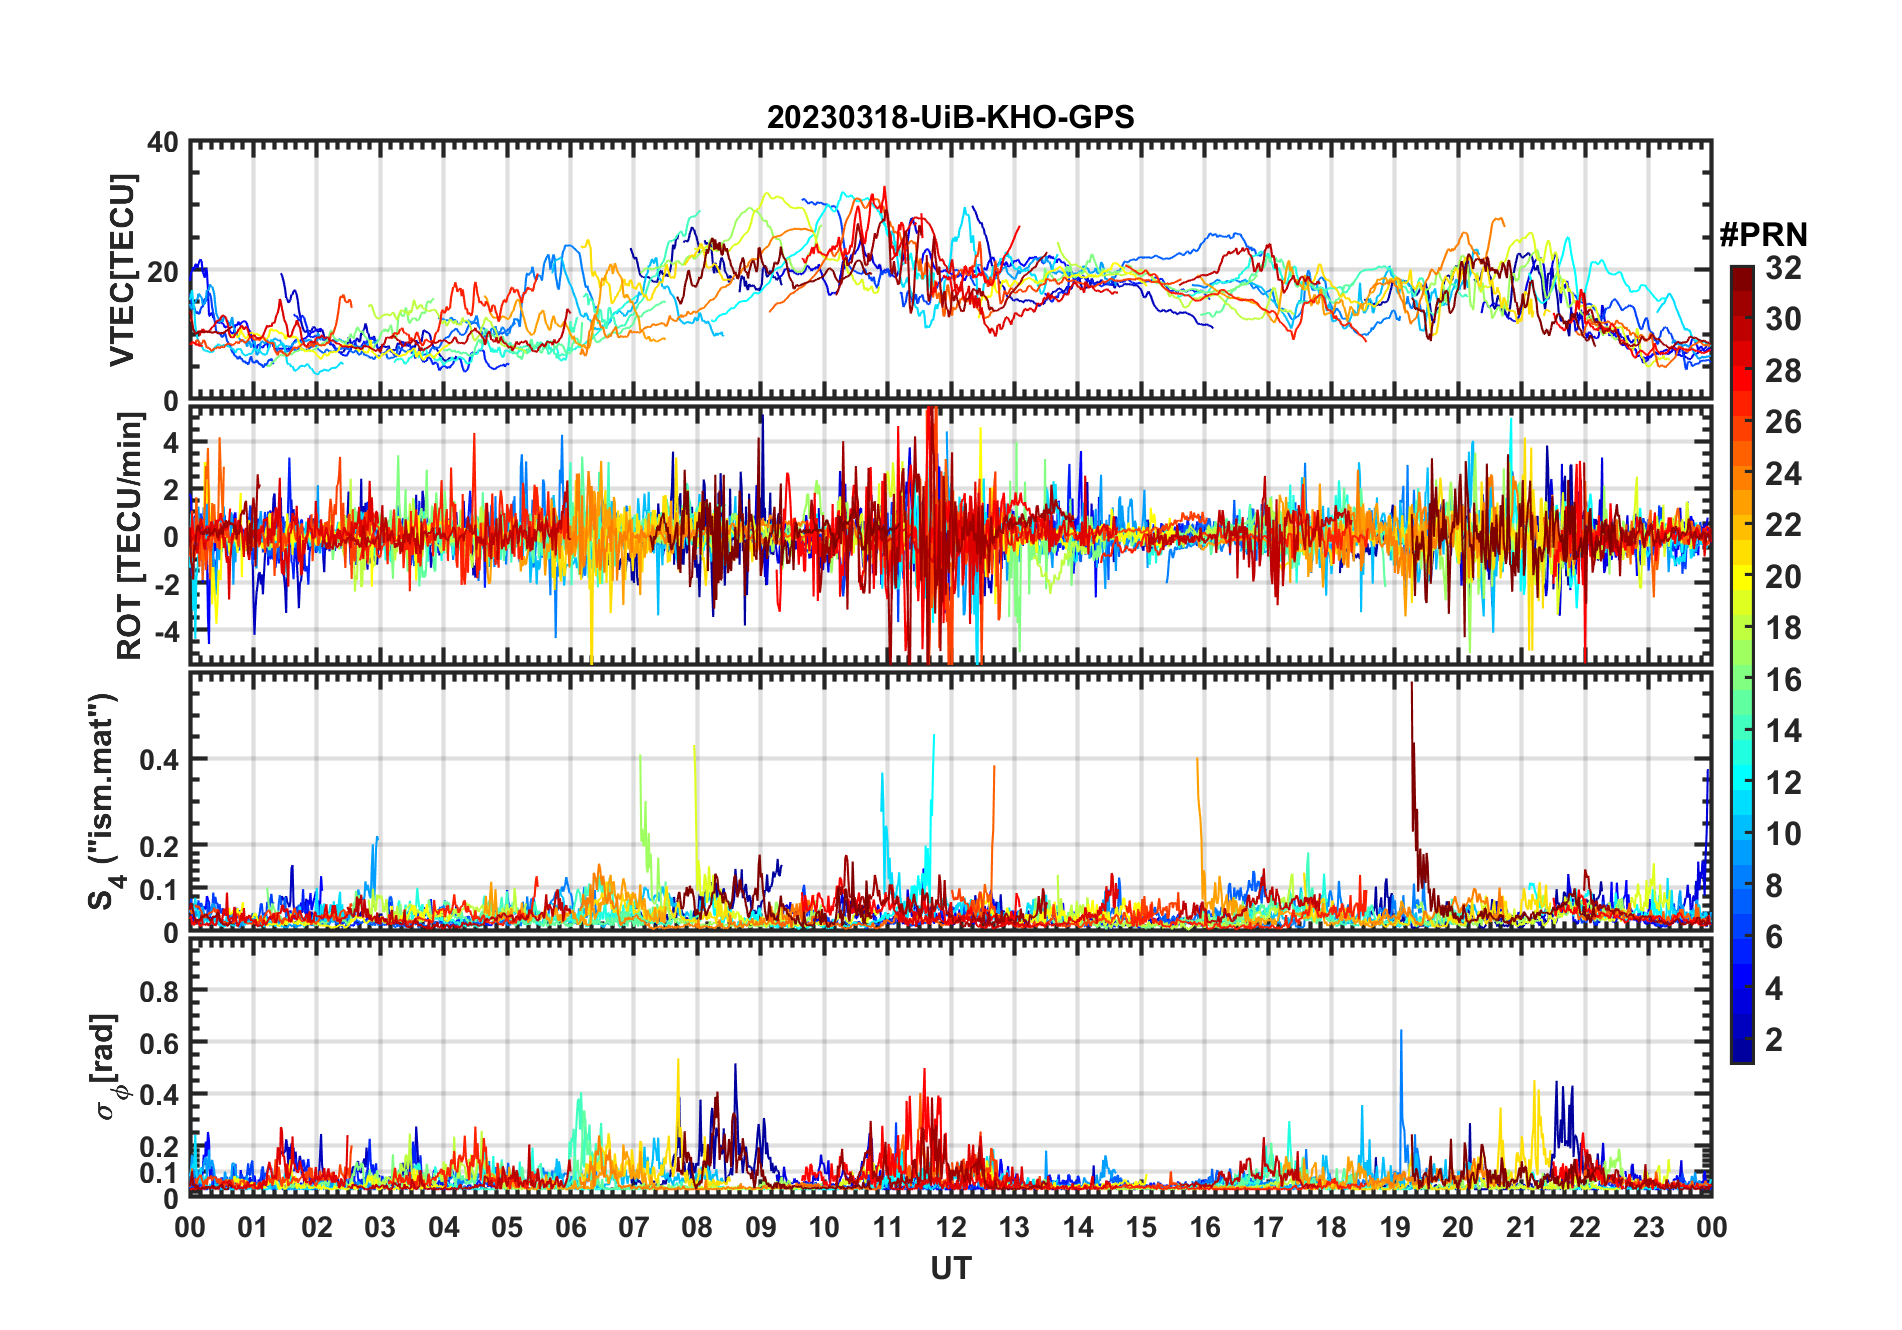Select UT axis hour tick 09

click(x=761, y=1227)
